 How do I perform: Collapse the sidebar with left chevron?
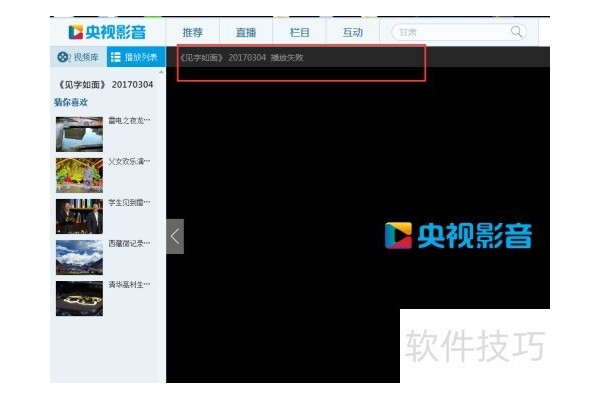175,236
